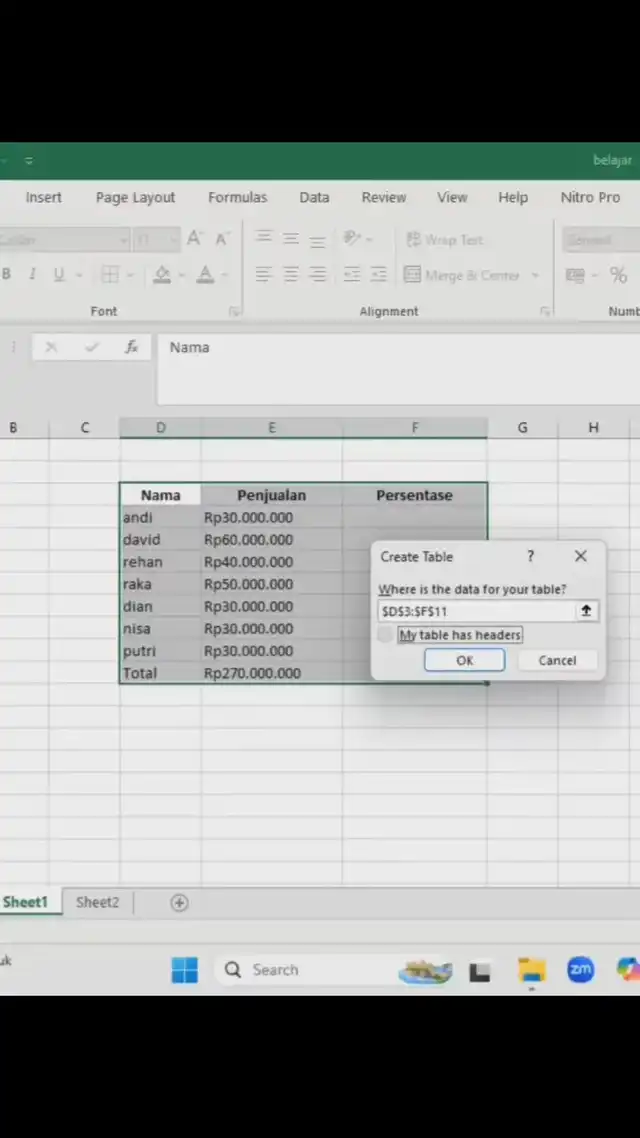Click the Windows Start button
640x1138 pixels.
click(x=184, y=970)
